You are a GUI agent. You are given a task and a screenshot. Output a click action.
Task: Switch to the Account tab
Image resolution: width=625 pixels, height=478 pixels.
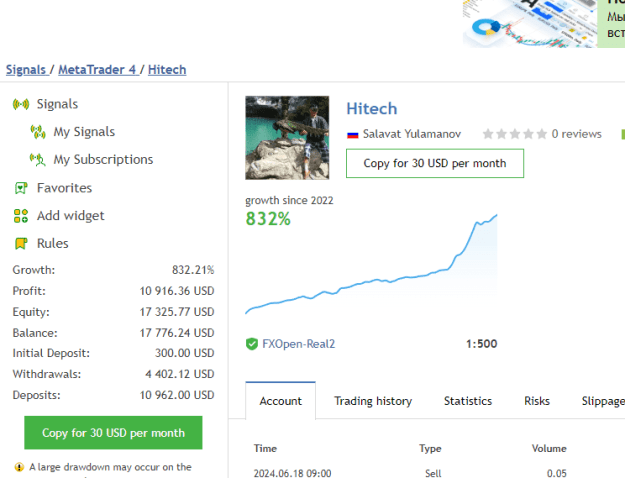(x=281, y=401)
